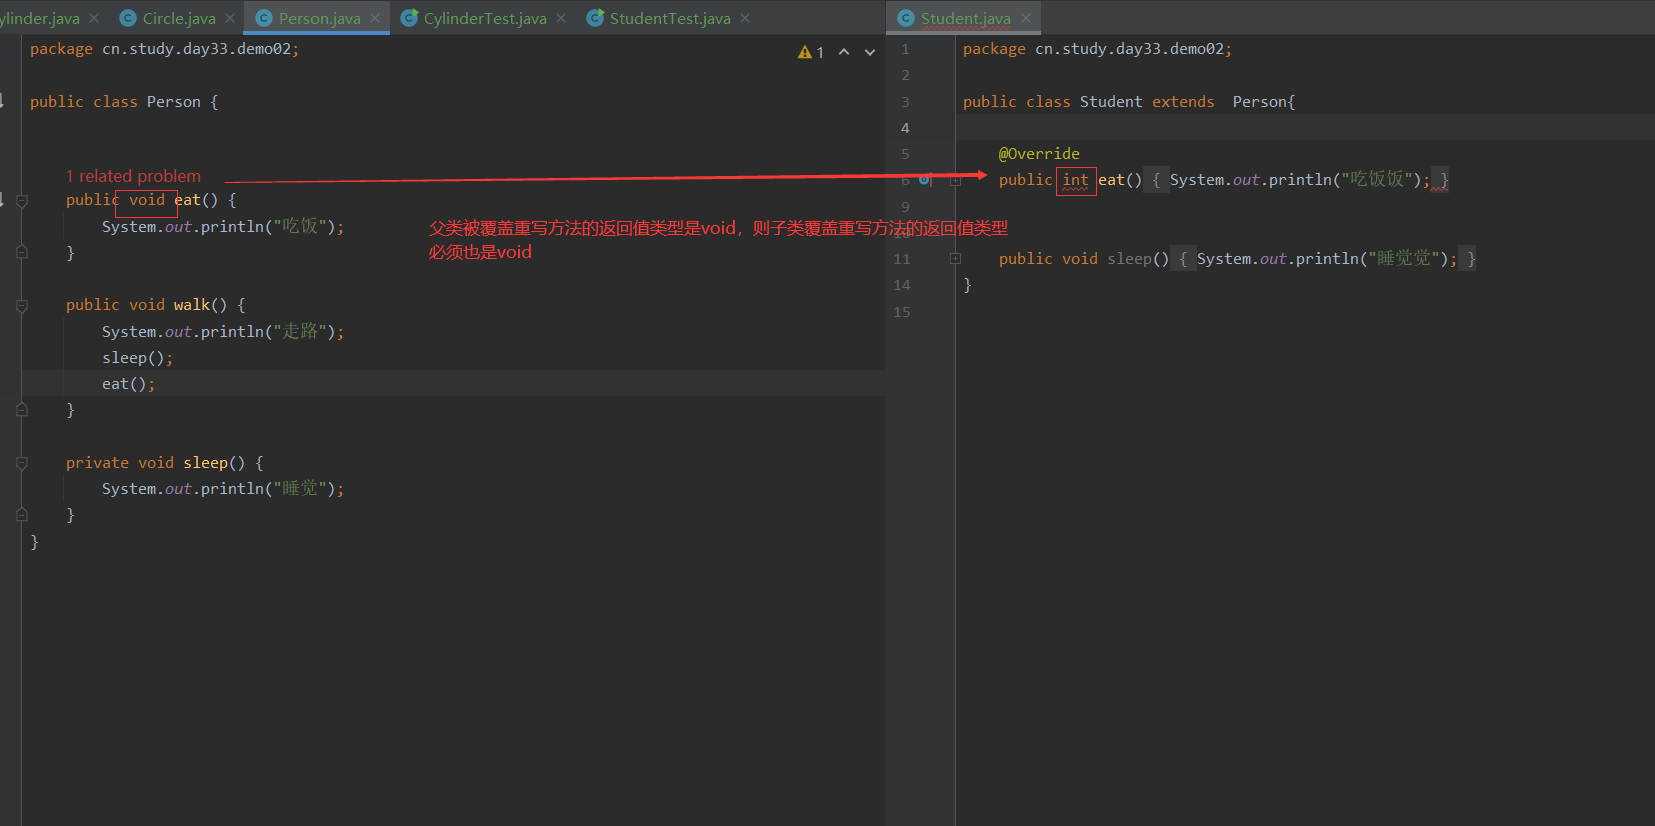
Task: Click the override gutter icon beside Student eat()
Action: (925, 180)
